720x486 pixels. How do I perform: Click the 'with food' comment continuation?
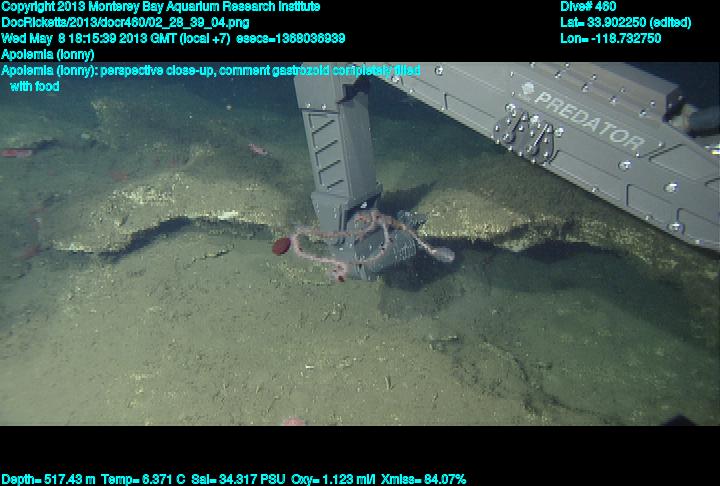(x=35, y=86)
